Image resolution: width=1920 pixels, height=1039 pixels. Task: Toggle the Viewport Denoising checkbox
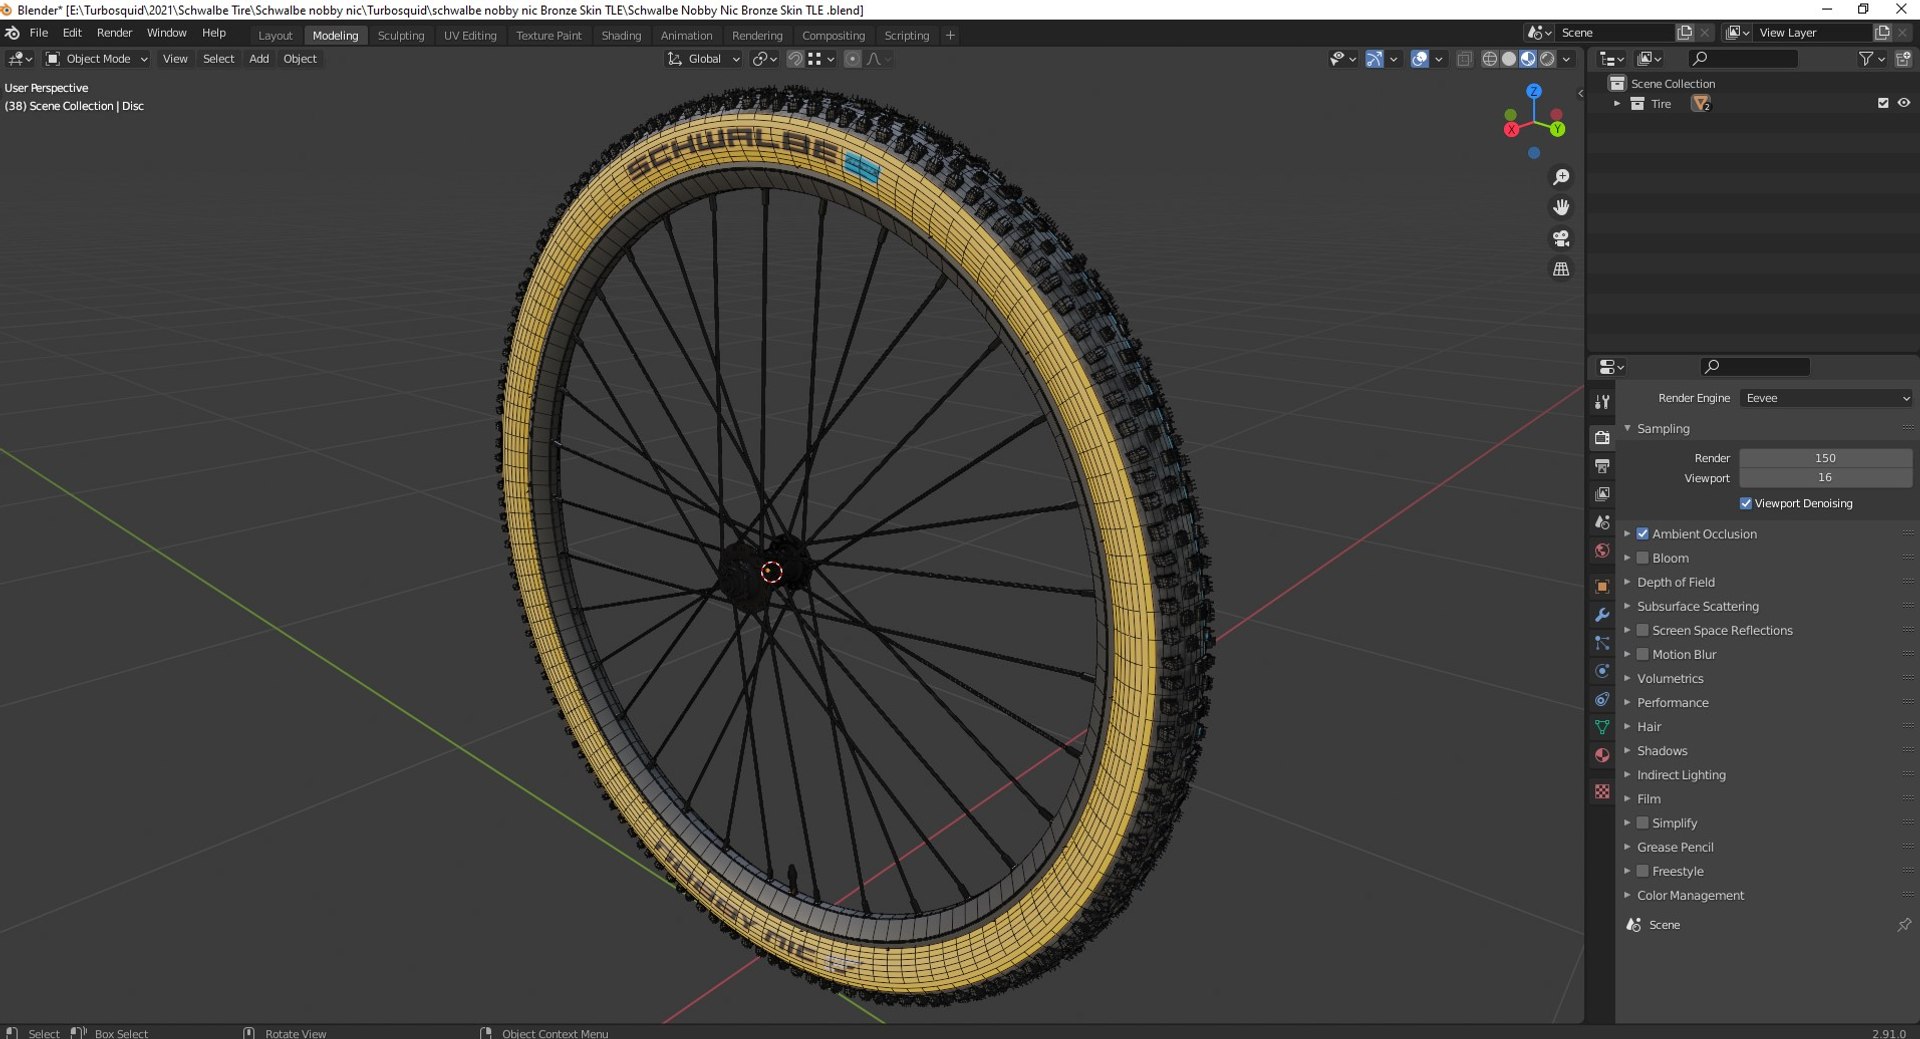(x=1746, y=503)
